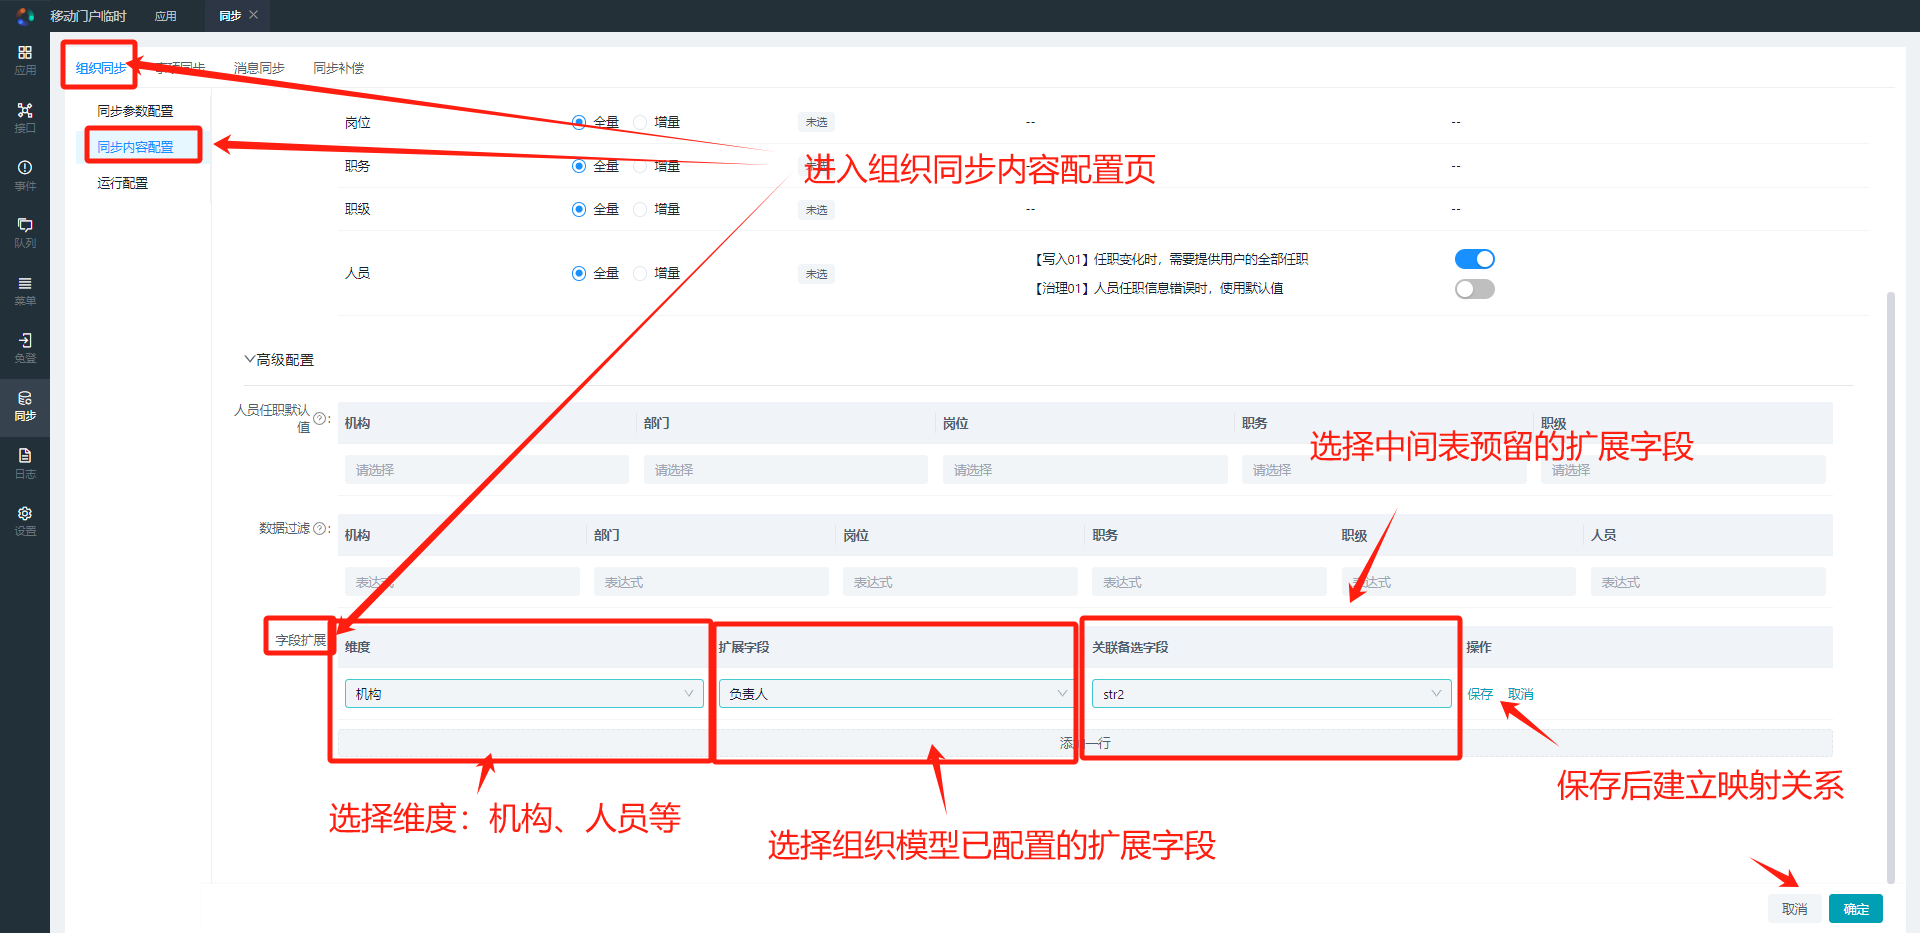
Task: Click the 应用 item in the top bar
Action: (166, 16)
